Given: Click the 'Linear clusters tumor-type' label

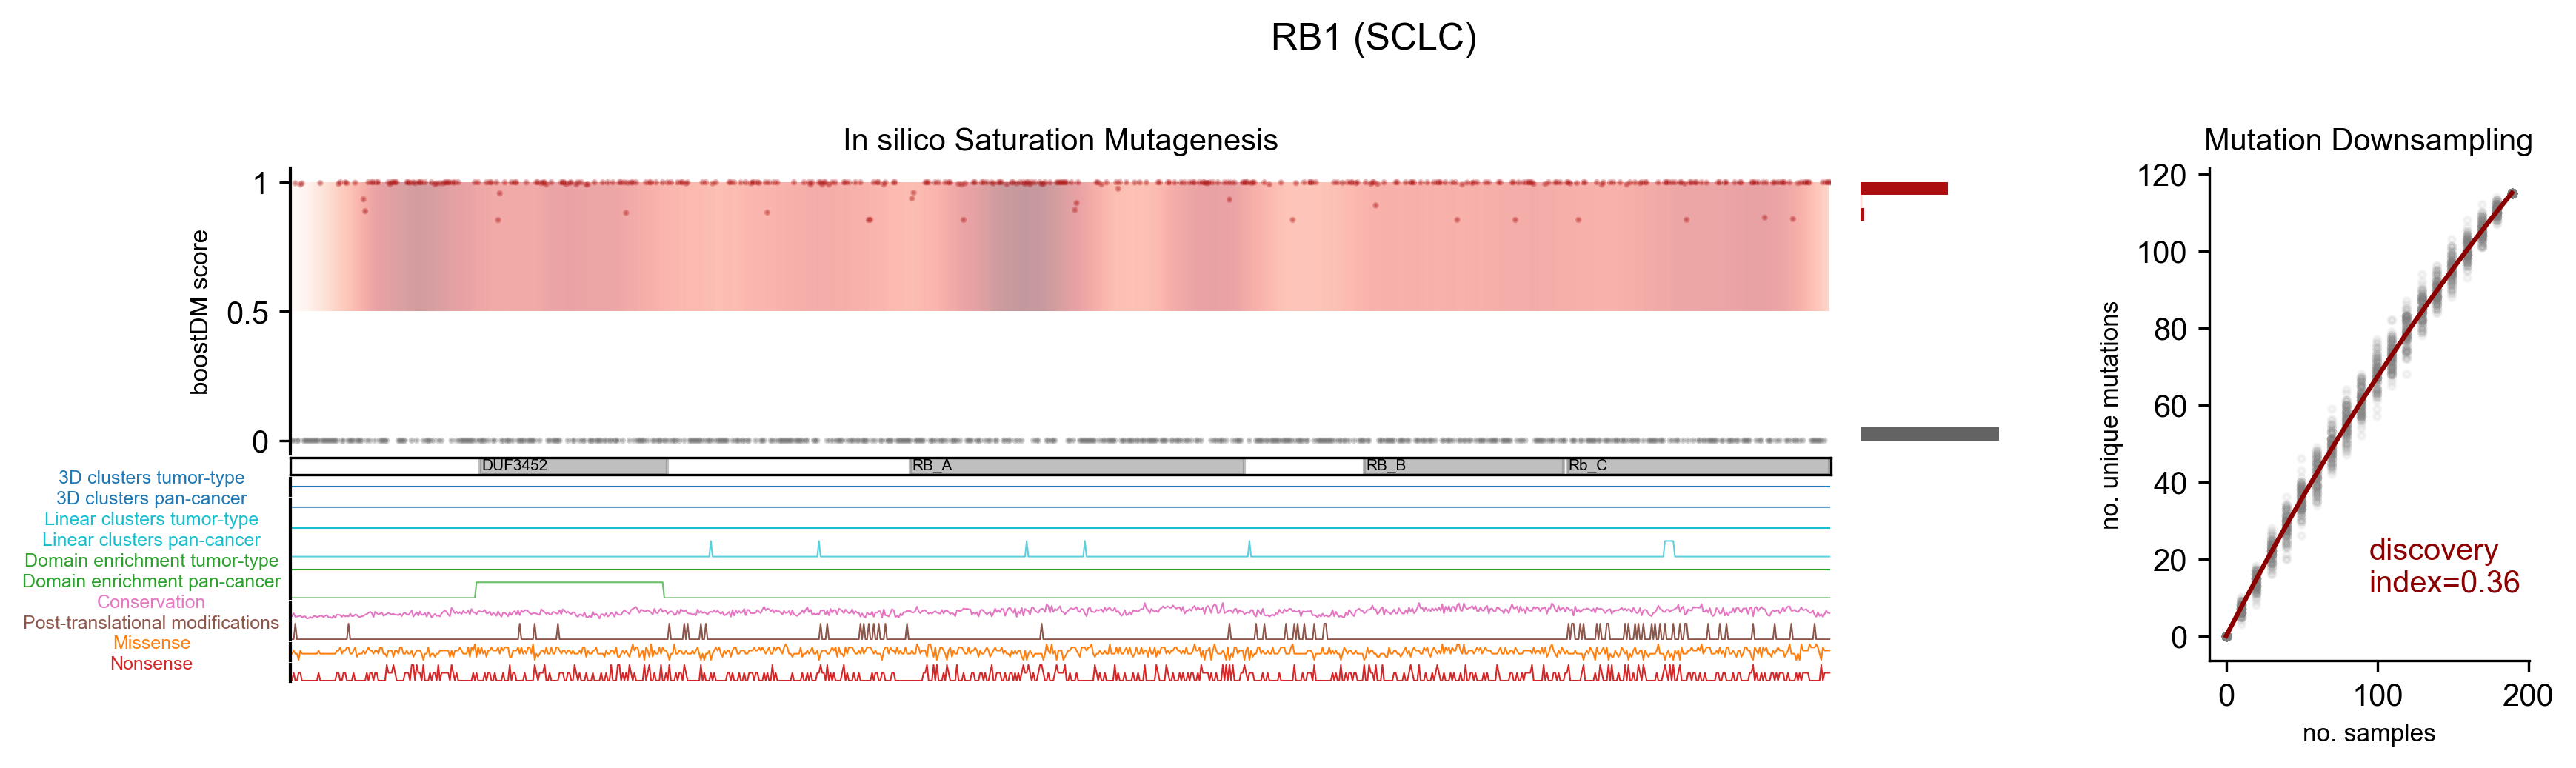Looking at the screenshot, I should coord(151,519).
